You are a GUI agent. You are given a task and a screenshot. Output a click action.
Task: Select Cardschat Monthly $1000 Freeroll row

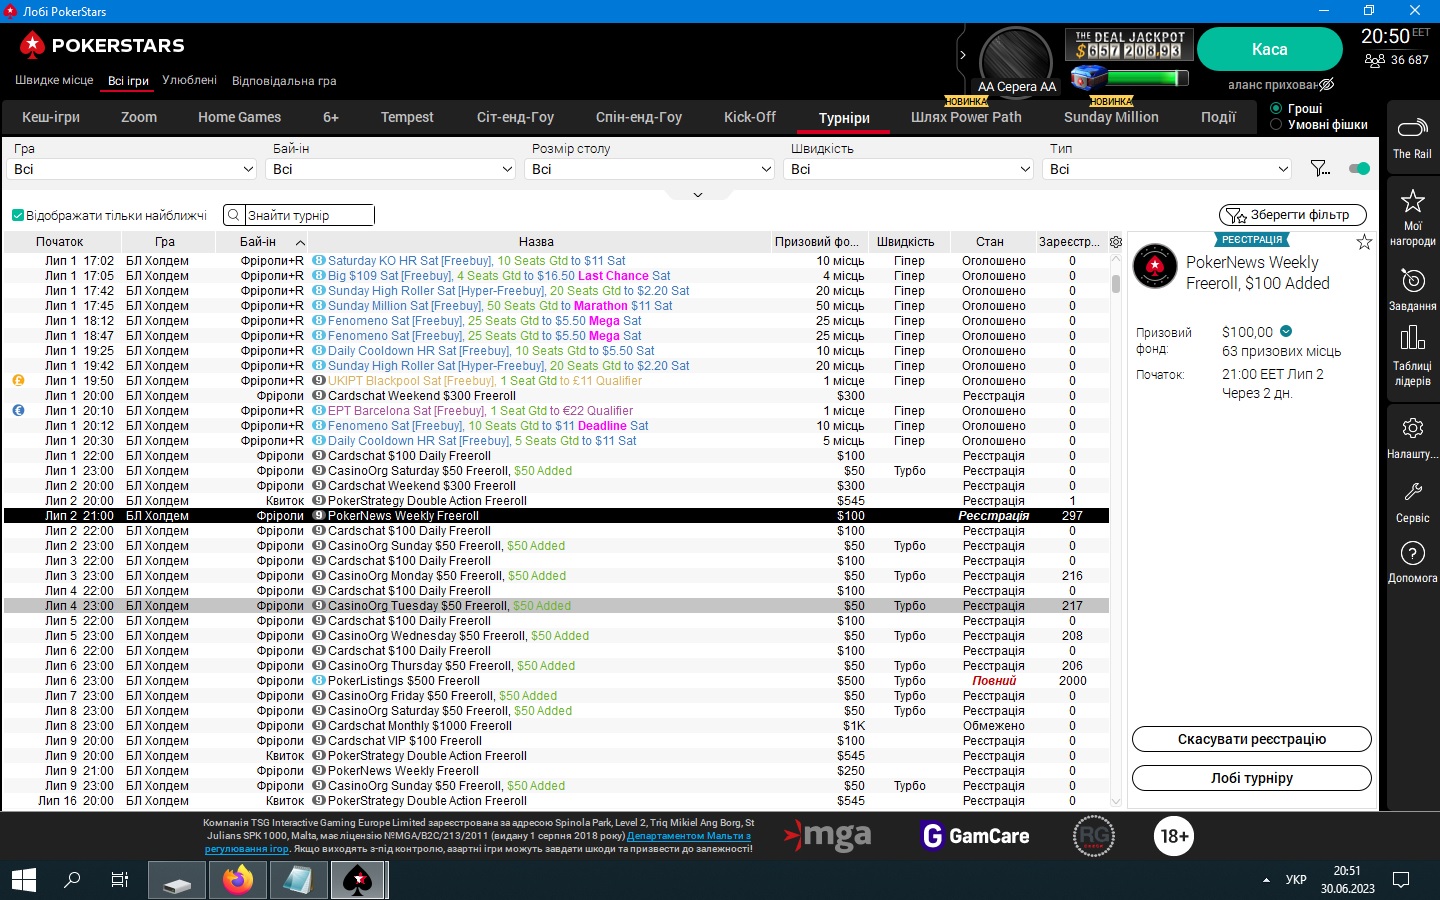pyautogui.click(x=556, y=726)
